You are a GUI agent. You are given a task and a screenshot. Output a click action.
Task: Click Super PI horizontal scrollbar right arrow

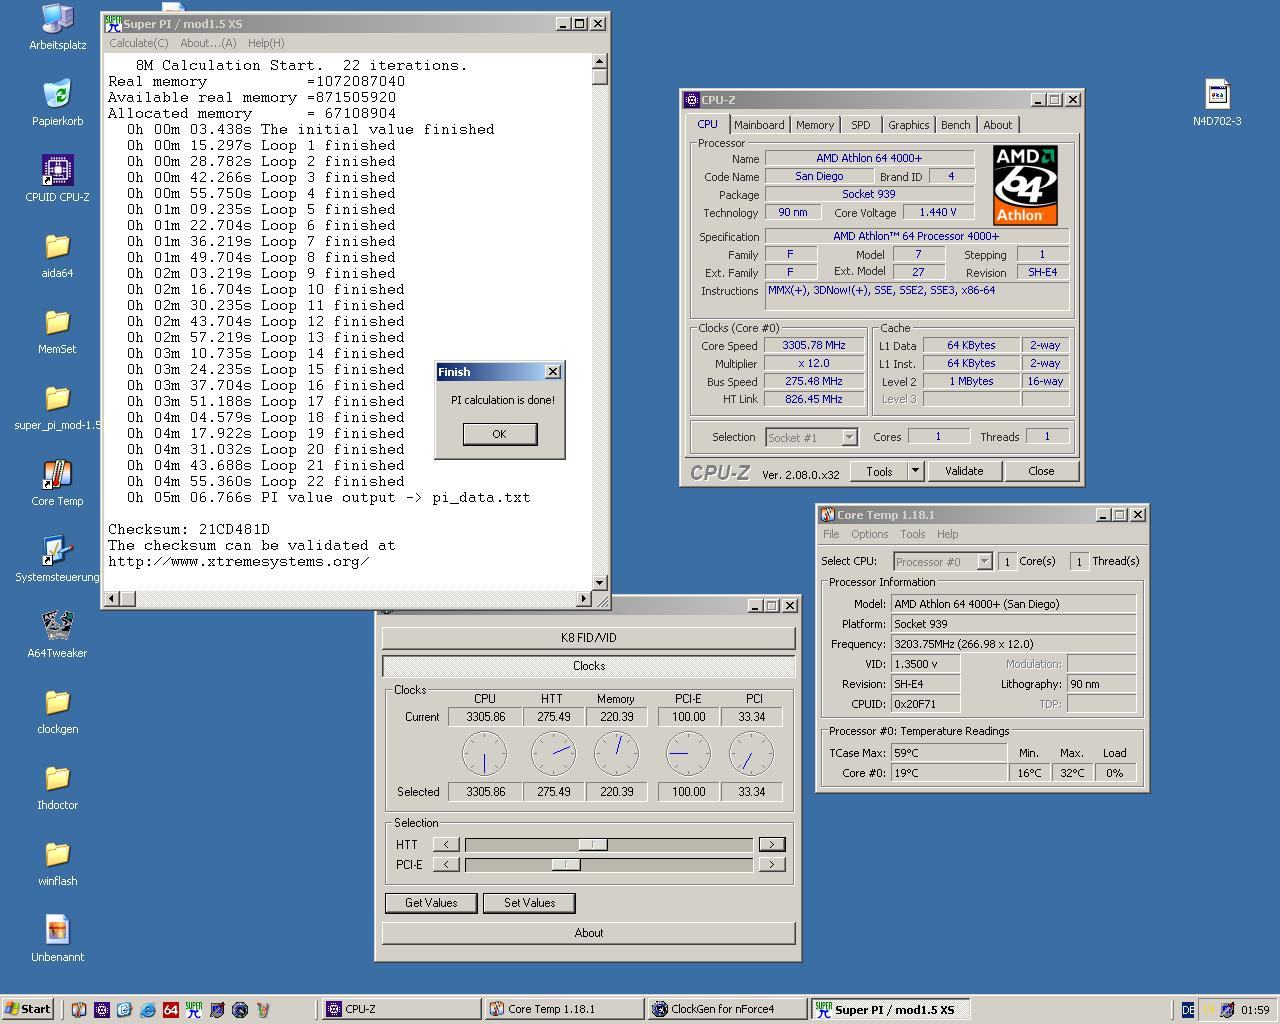pyautogui.click(x=584, y=599)
